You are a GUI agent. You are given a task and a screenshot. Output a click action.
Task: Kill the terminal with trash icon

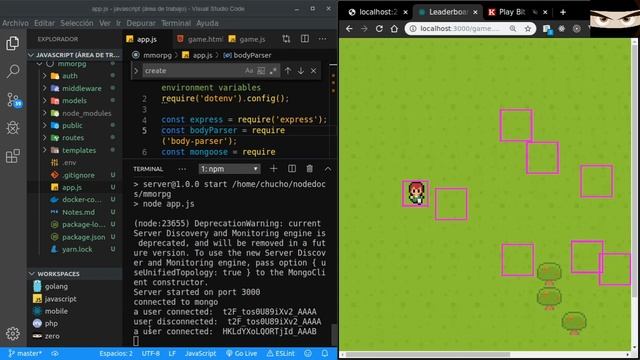pos(309,169)
